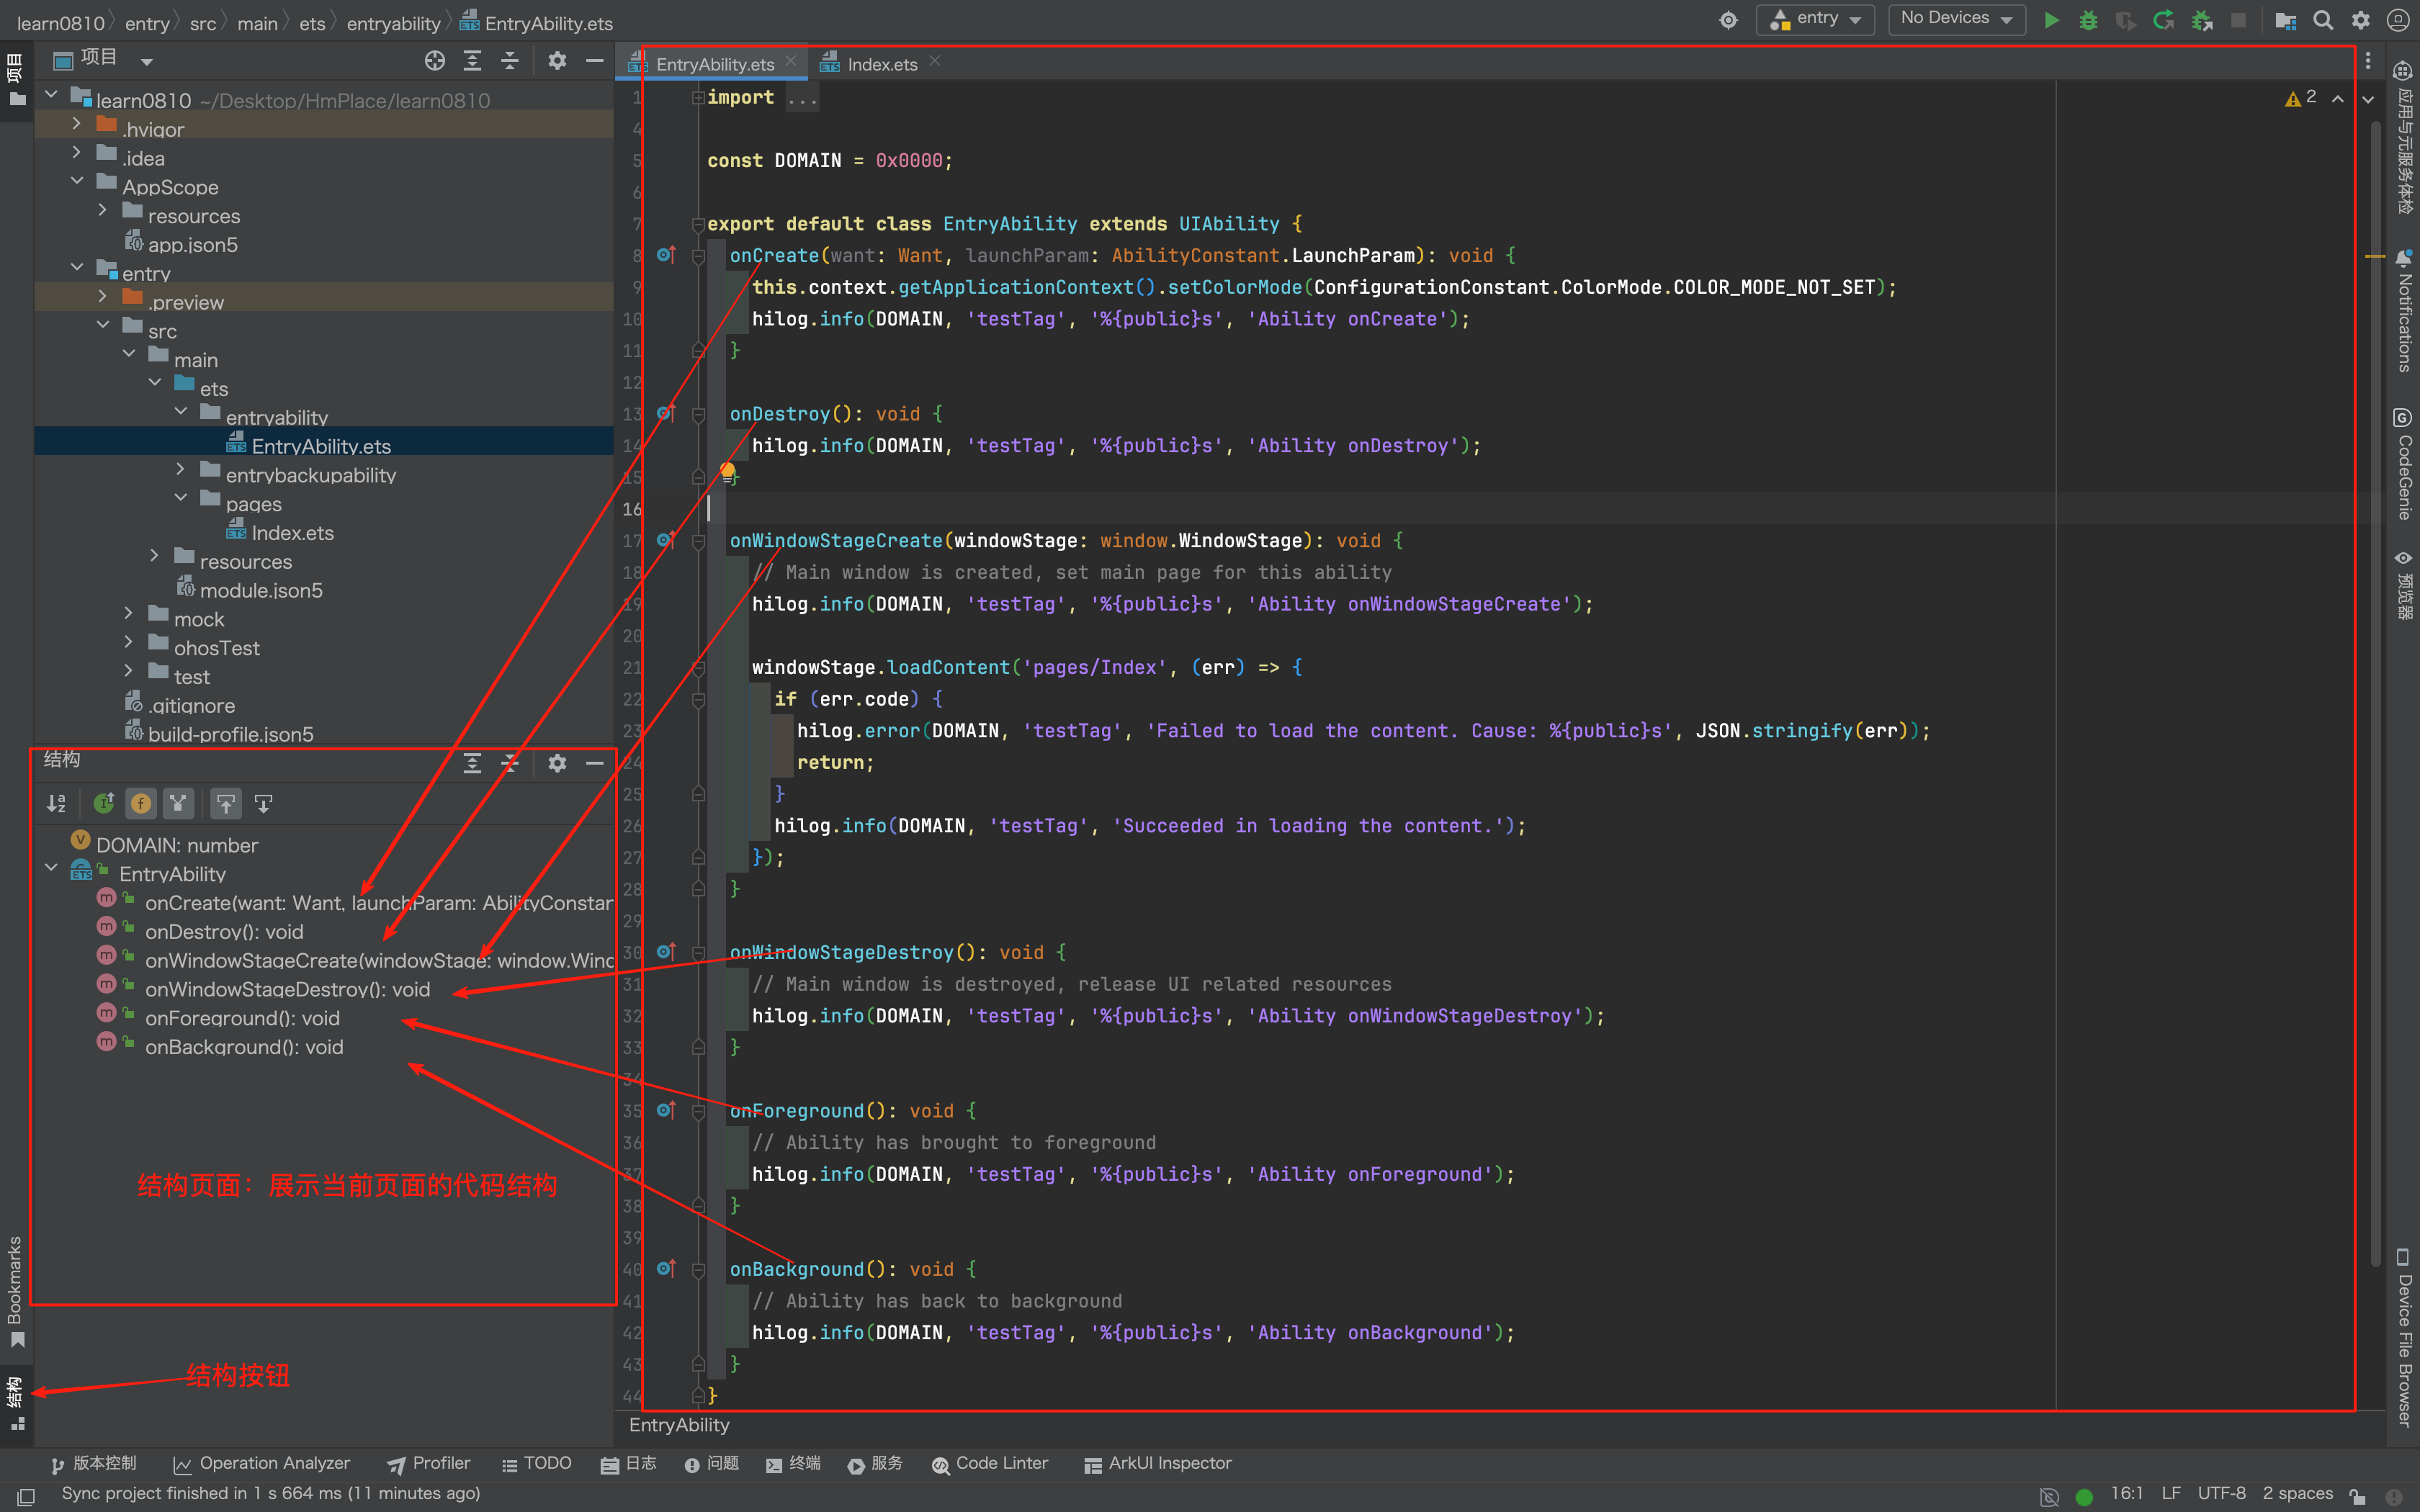Collapse EntryAbility node in structure tree

[51, 868]
